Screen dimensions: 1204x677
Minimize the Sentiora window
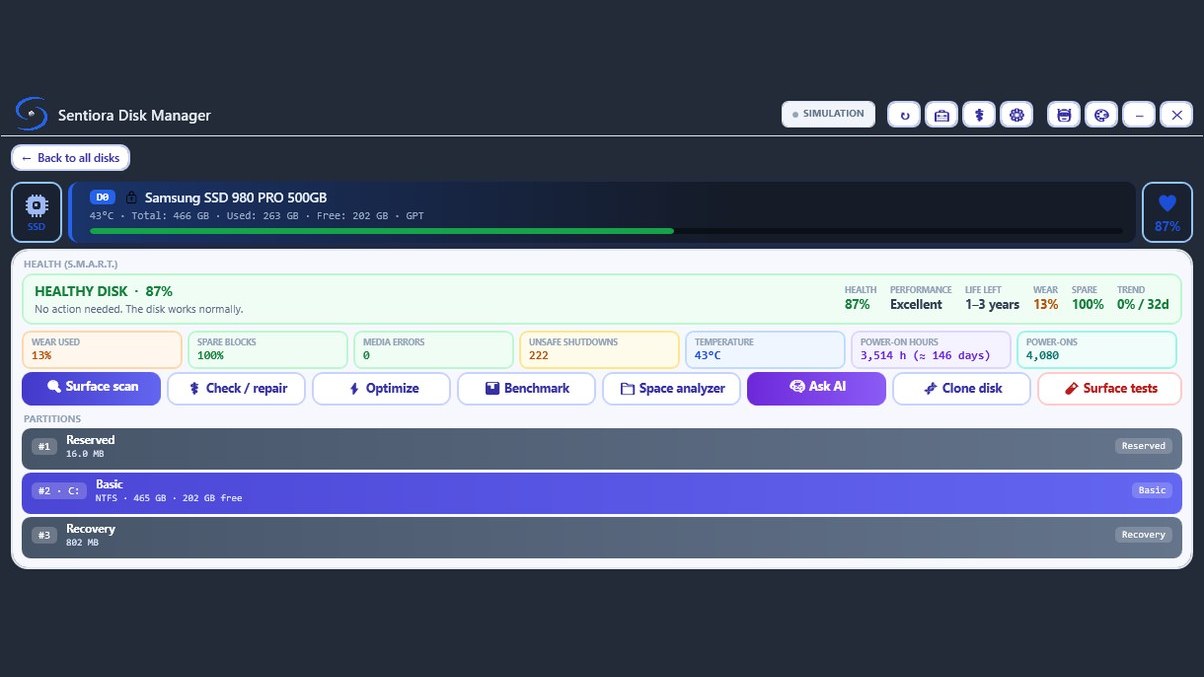pos(1139,115)
